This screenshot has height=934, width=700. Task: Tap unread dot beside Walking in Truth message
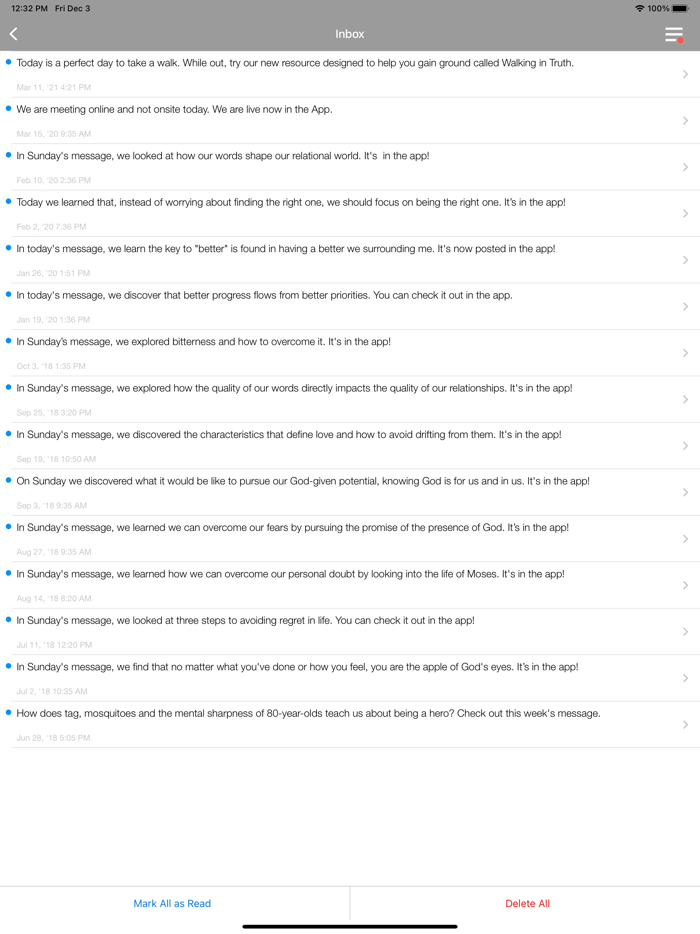[x=9, y=62]
